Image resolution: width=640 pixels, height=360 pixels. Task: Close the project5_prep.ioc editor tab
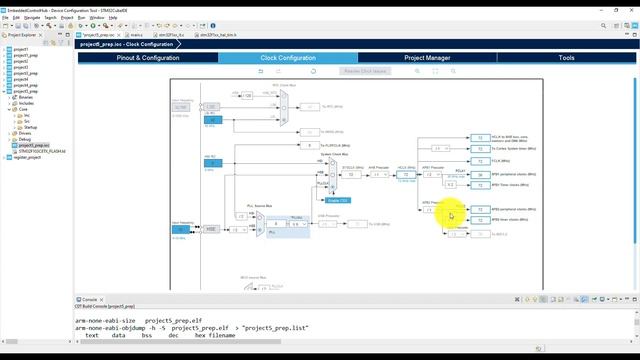pos(119,36)
